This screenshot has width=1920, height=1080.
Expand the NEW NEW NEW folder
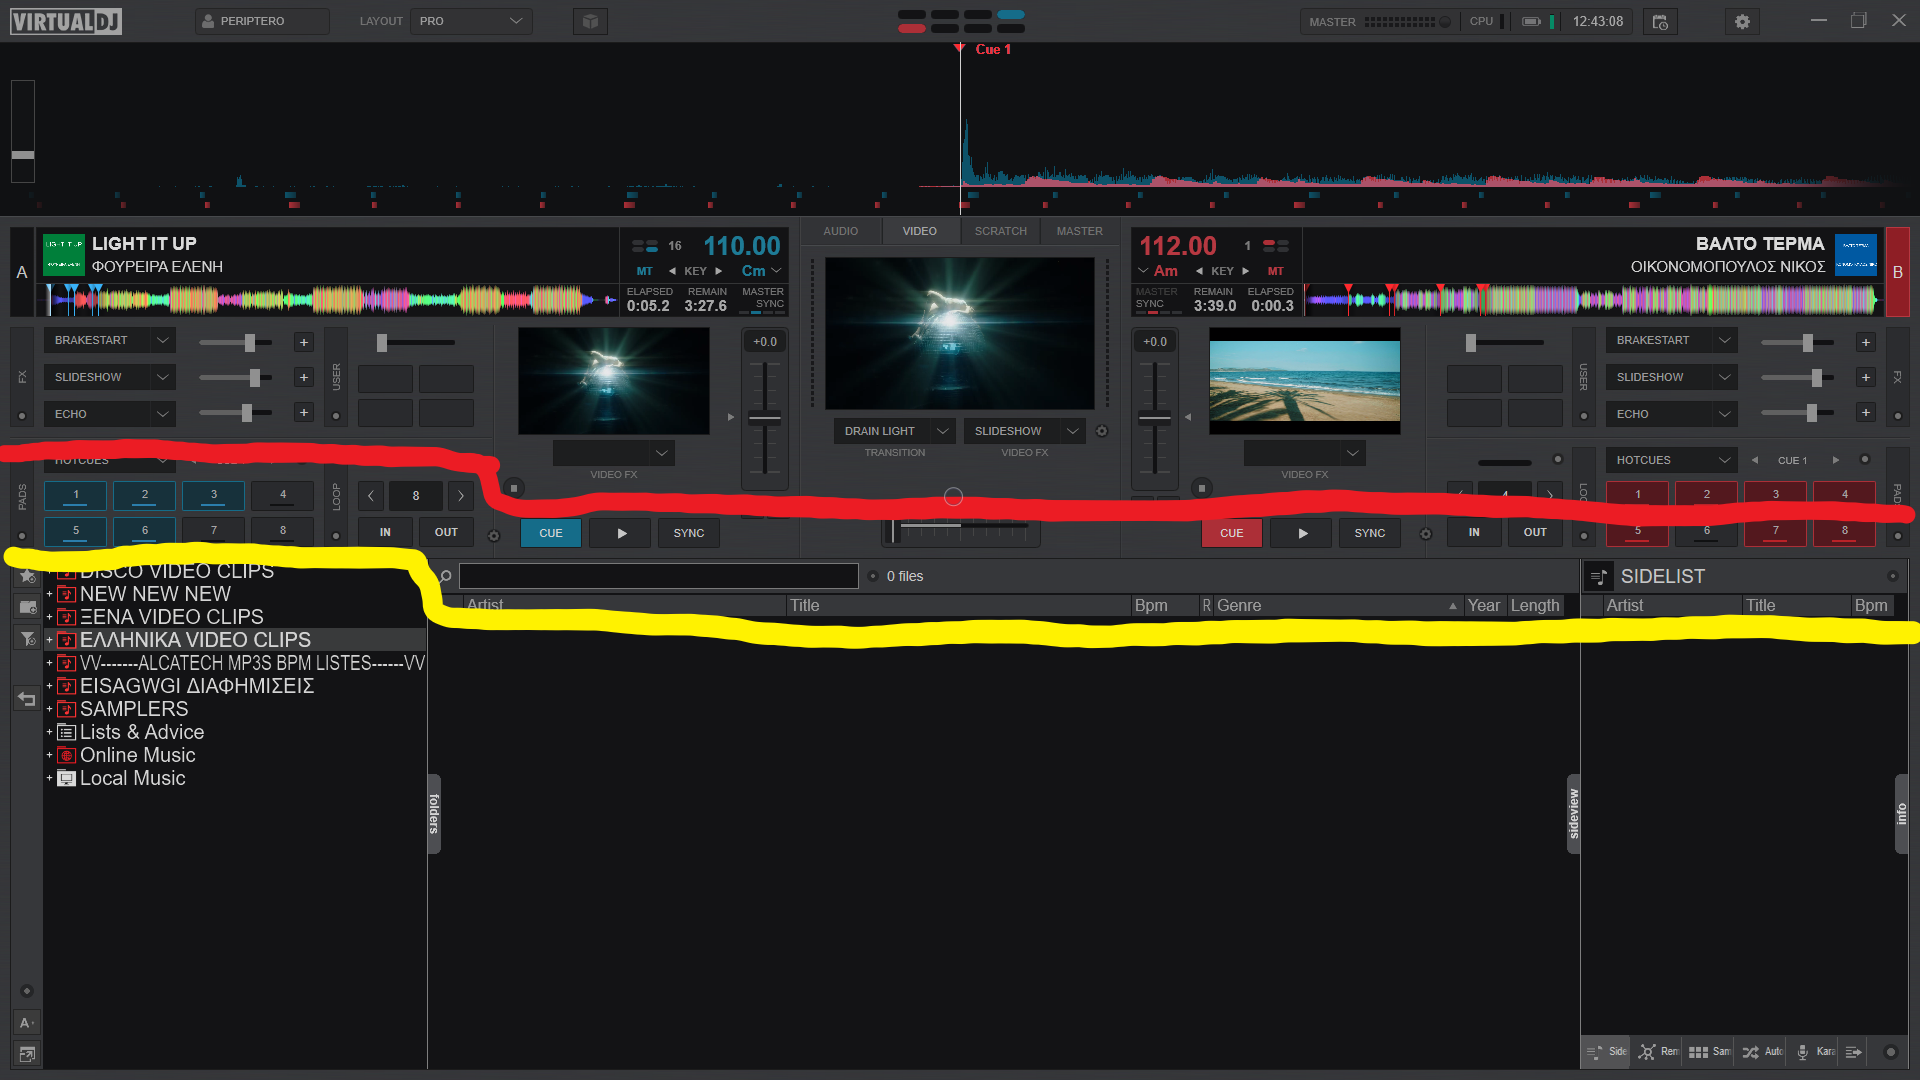pos(49,594)
